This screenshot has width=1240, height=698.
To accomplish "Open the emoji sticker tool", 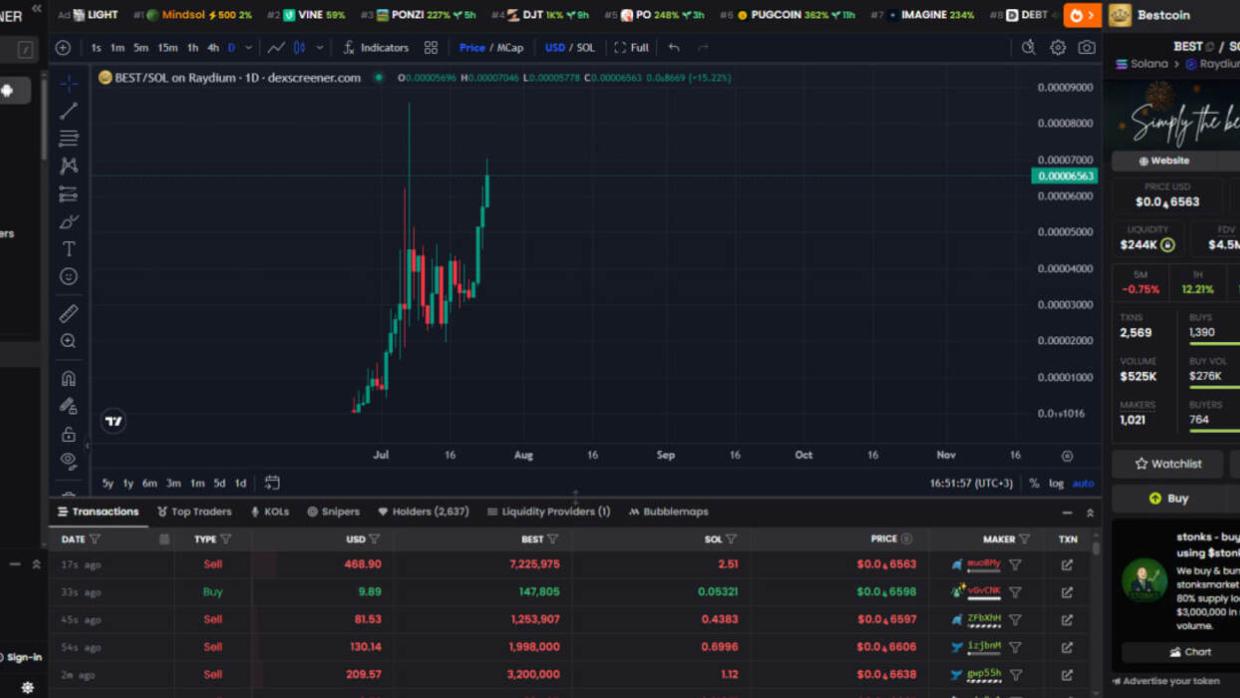I will coord(68,276).
